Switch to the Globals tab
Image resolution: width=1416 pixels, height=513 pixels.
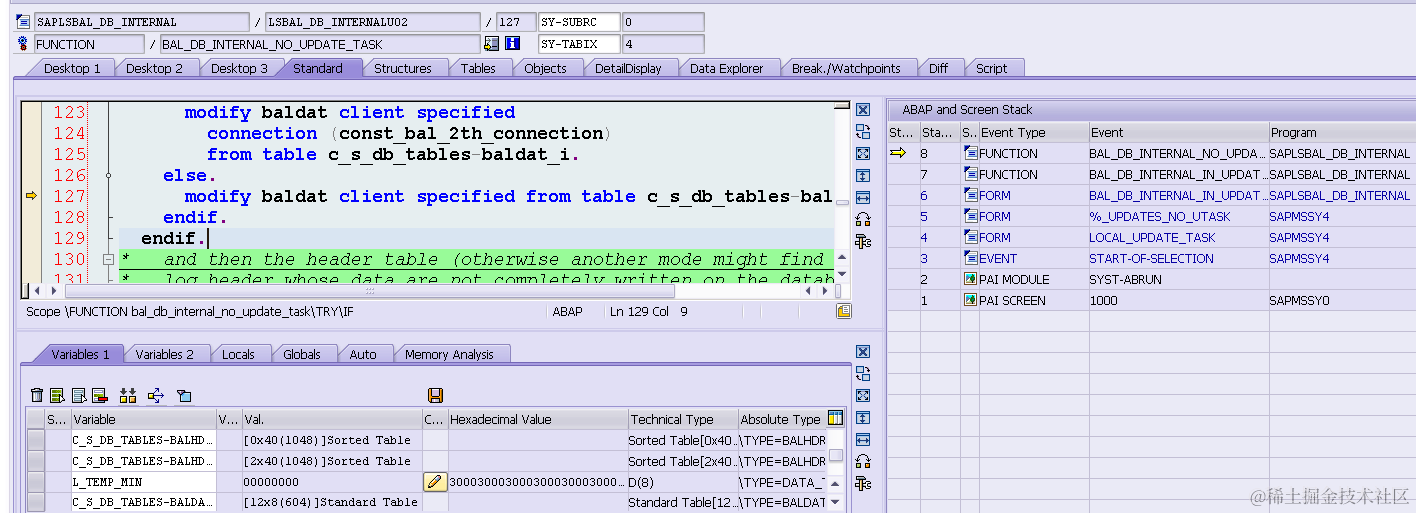pos(302,354)
